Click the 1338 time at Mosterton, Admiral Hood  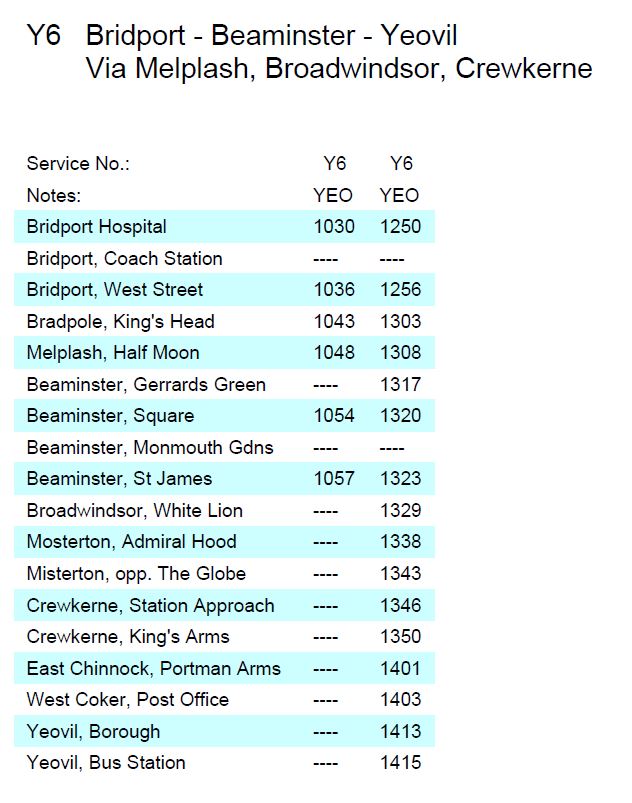[x=400, y=542]
